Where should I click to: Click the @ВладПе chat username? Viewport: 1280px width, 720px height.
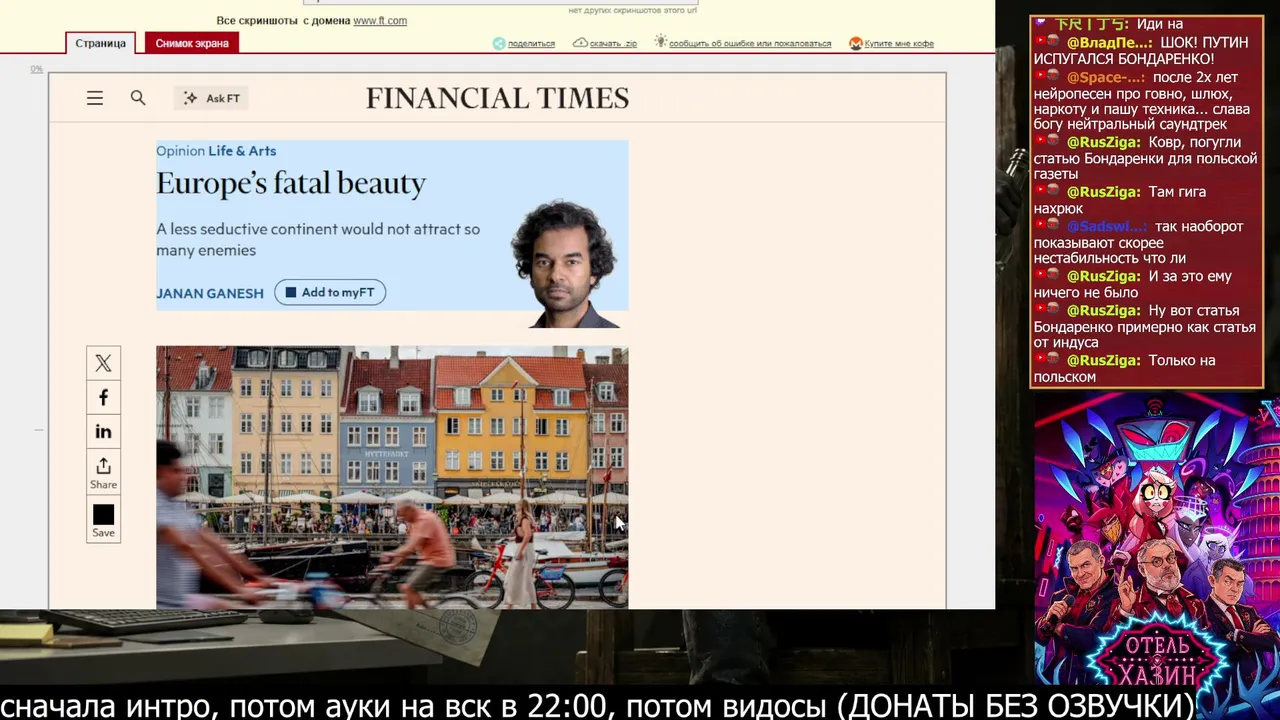pyautogui.click(x=1109, y=43)
